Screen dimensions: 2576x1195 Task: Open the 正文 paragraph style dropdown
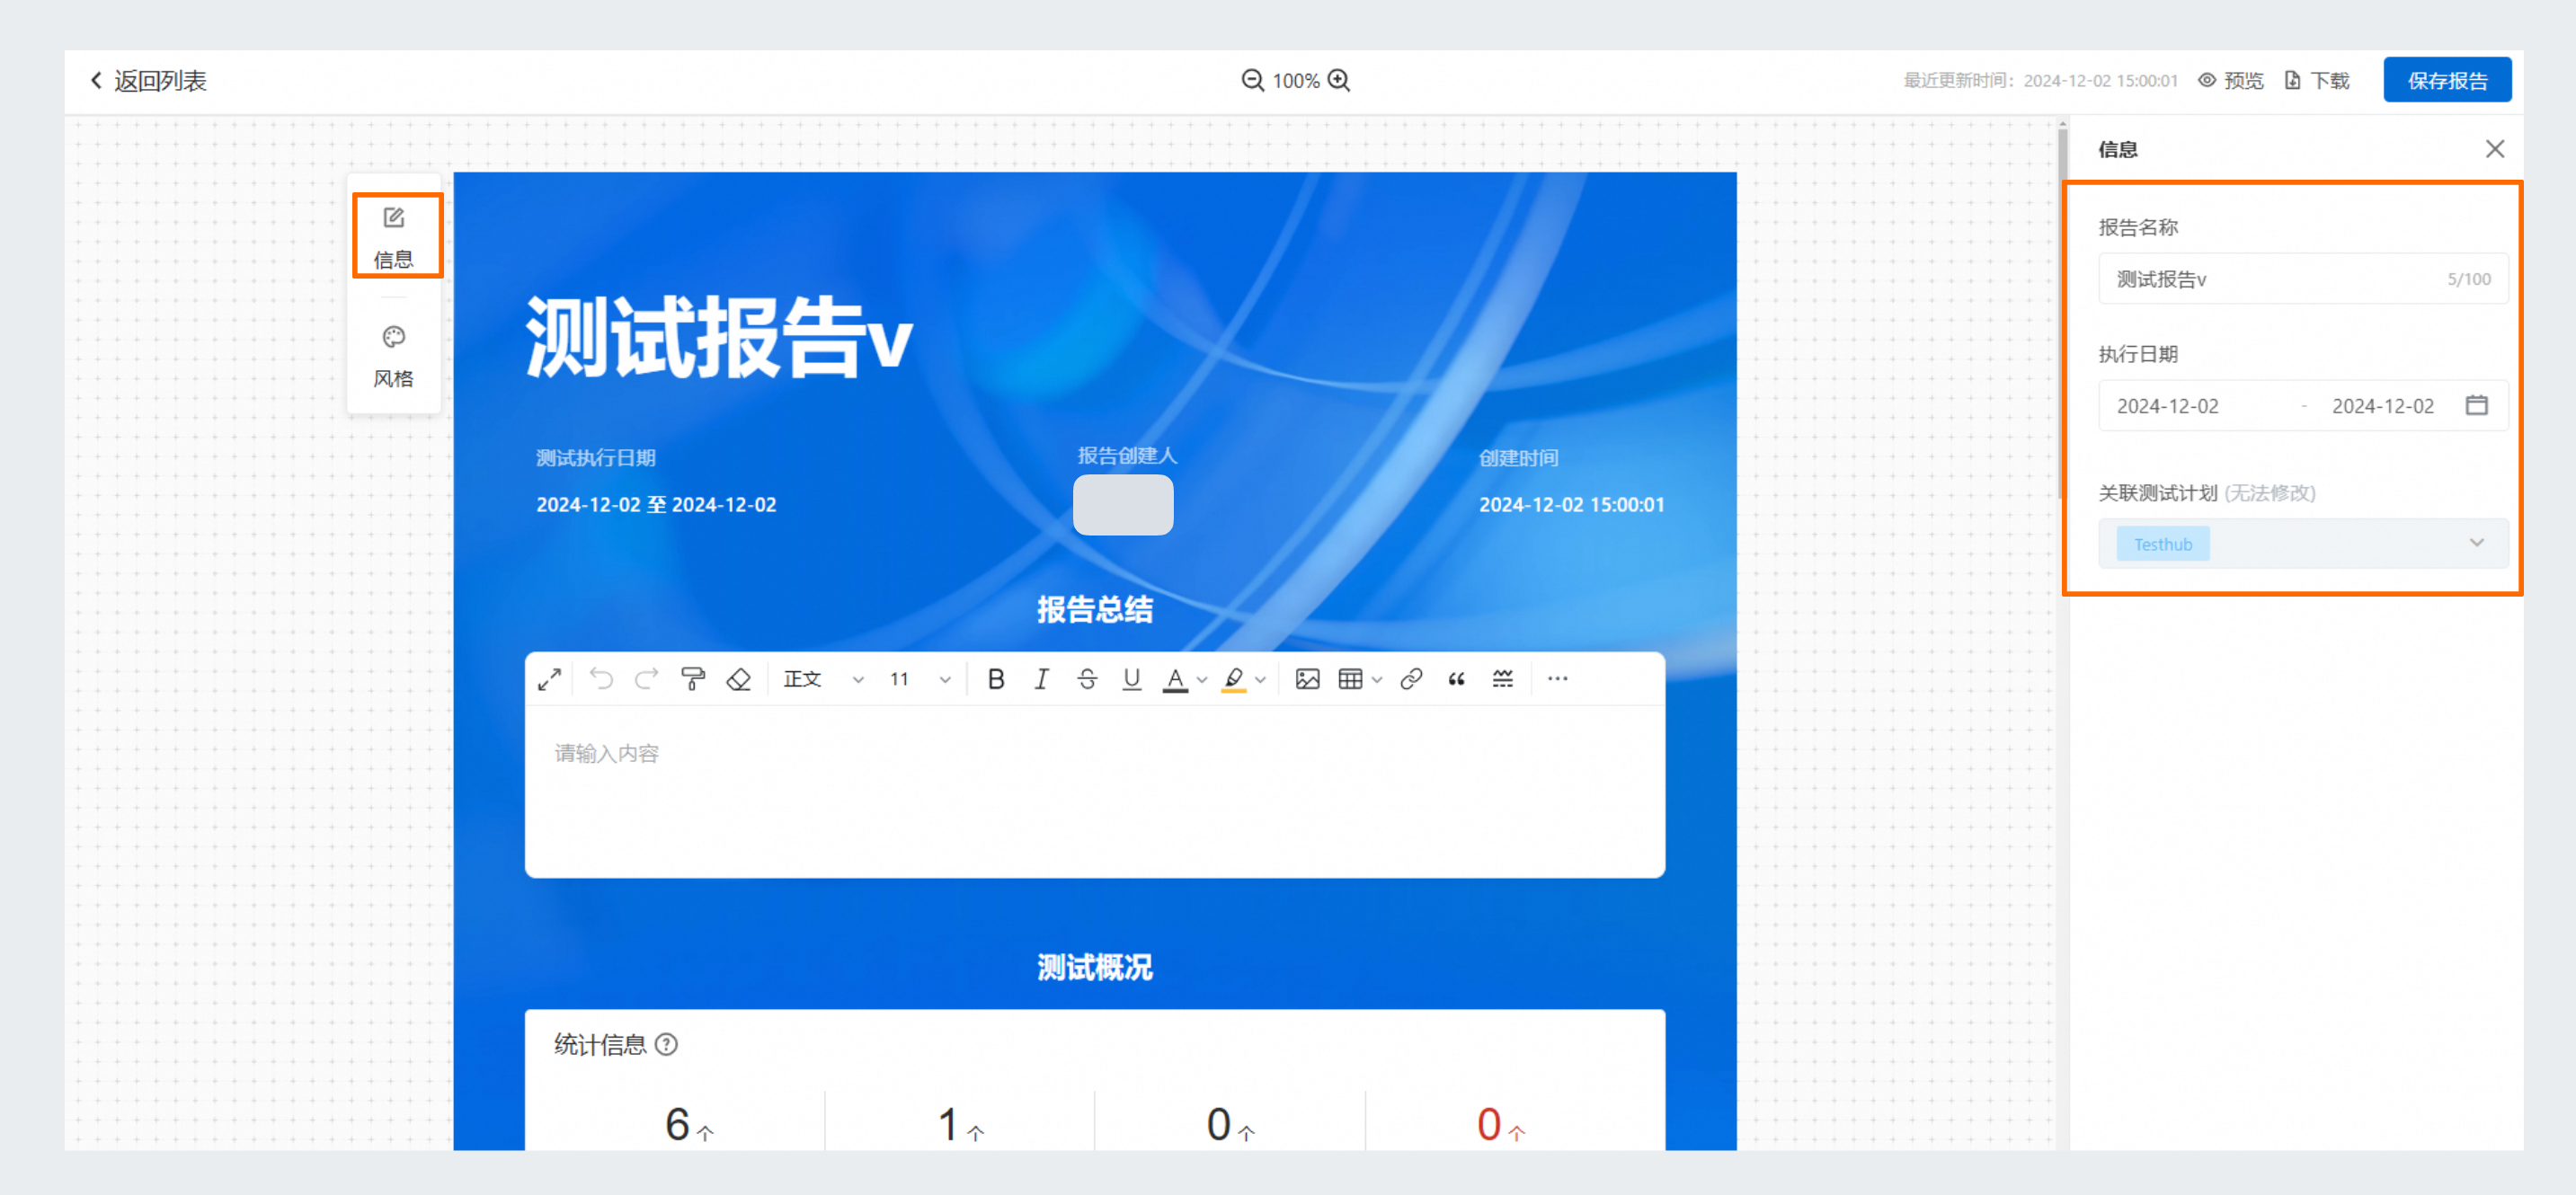(x=822, y=679)
